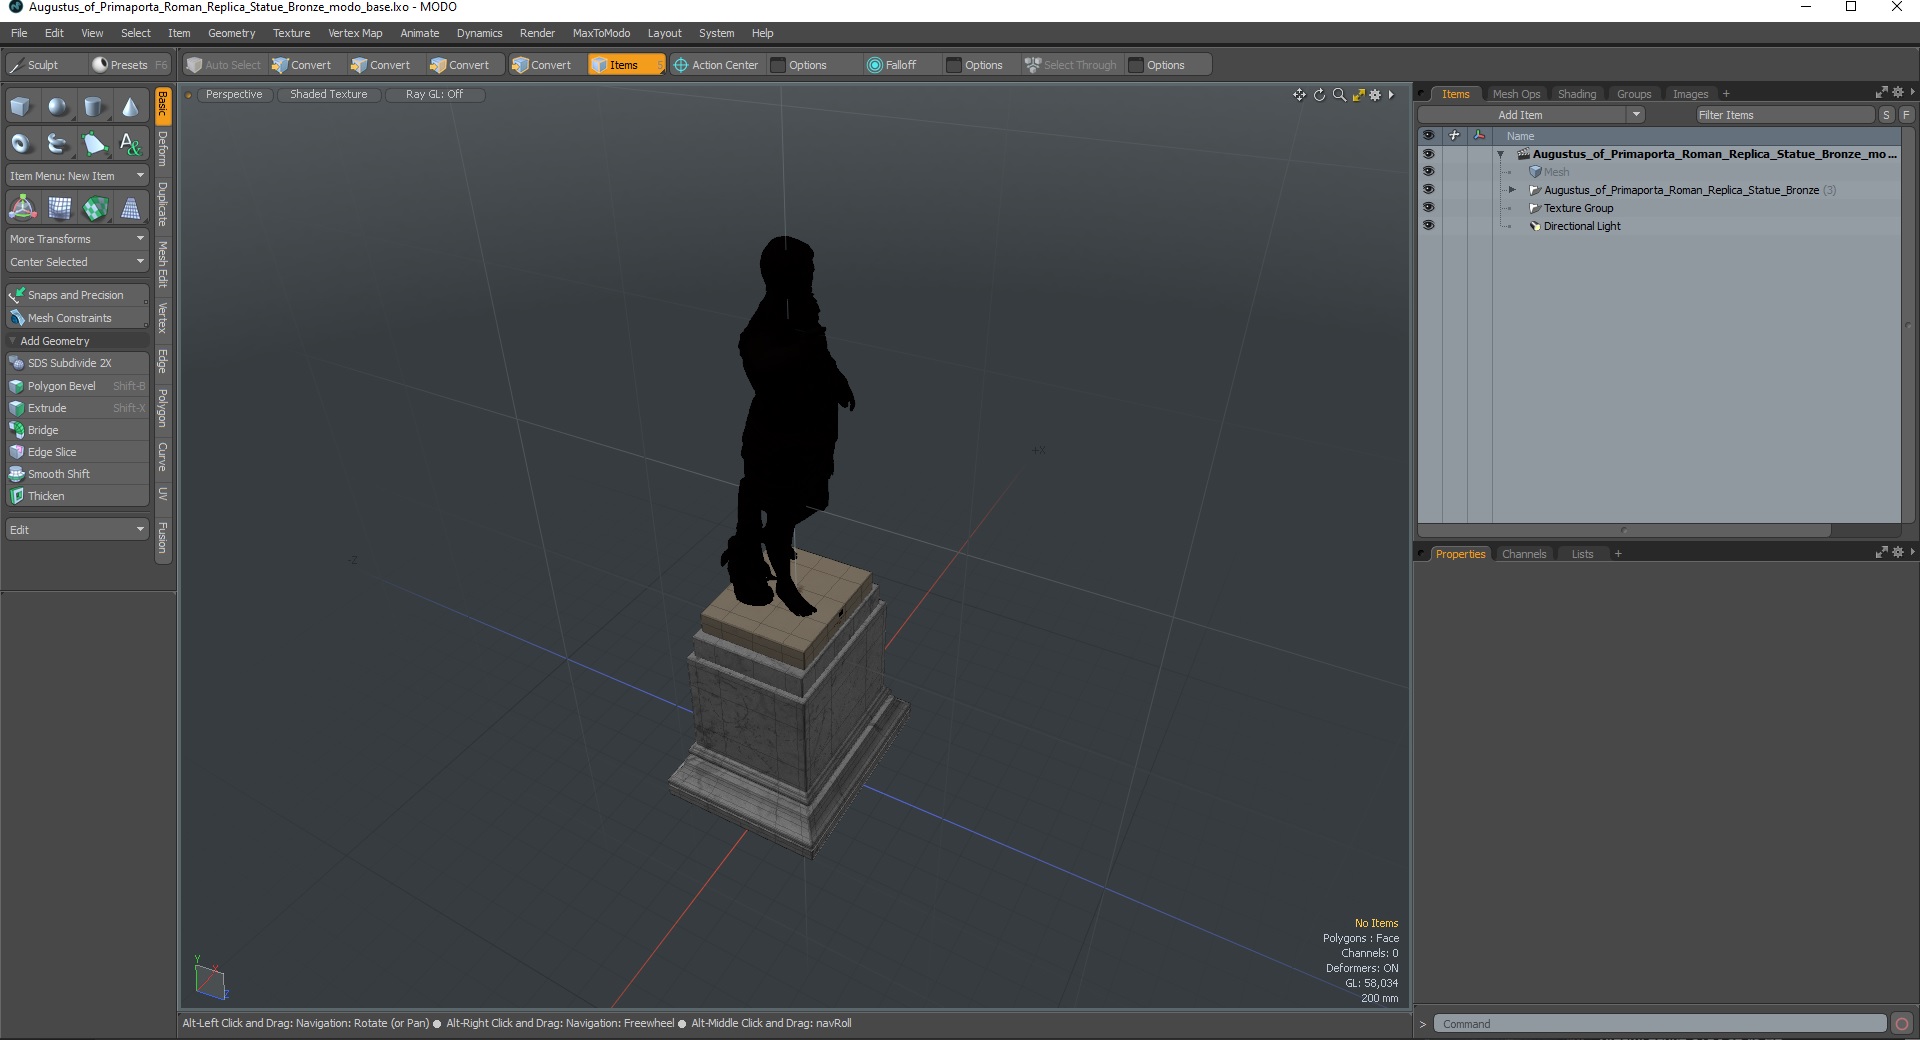Select the Cylinder primitive tool
This screenshot has height=1040, width=1920.
click(94, 107)
